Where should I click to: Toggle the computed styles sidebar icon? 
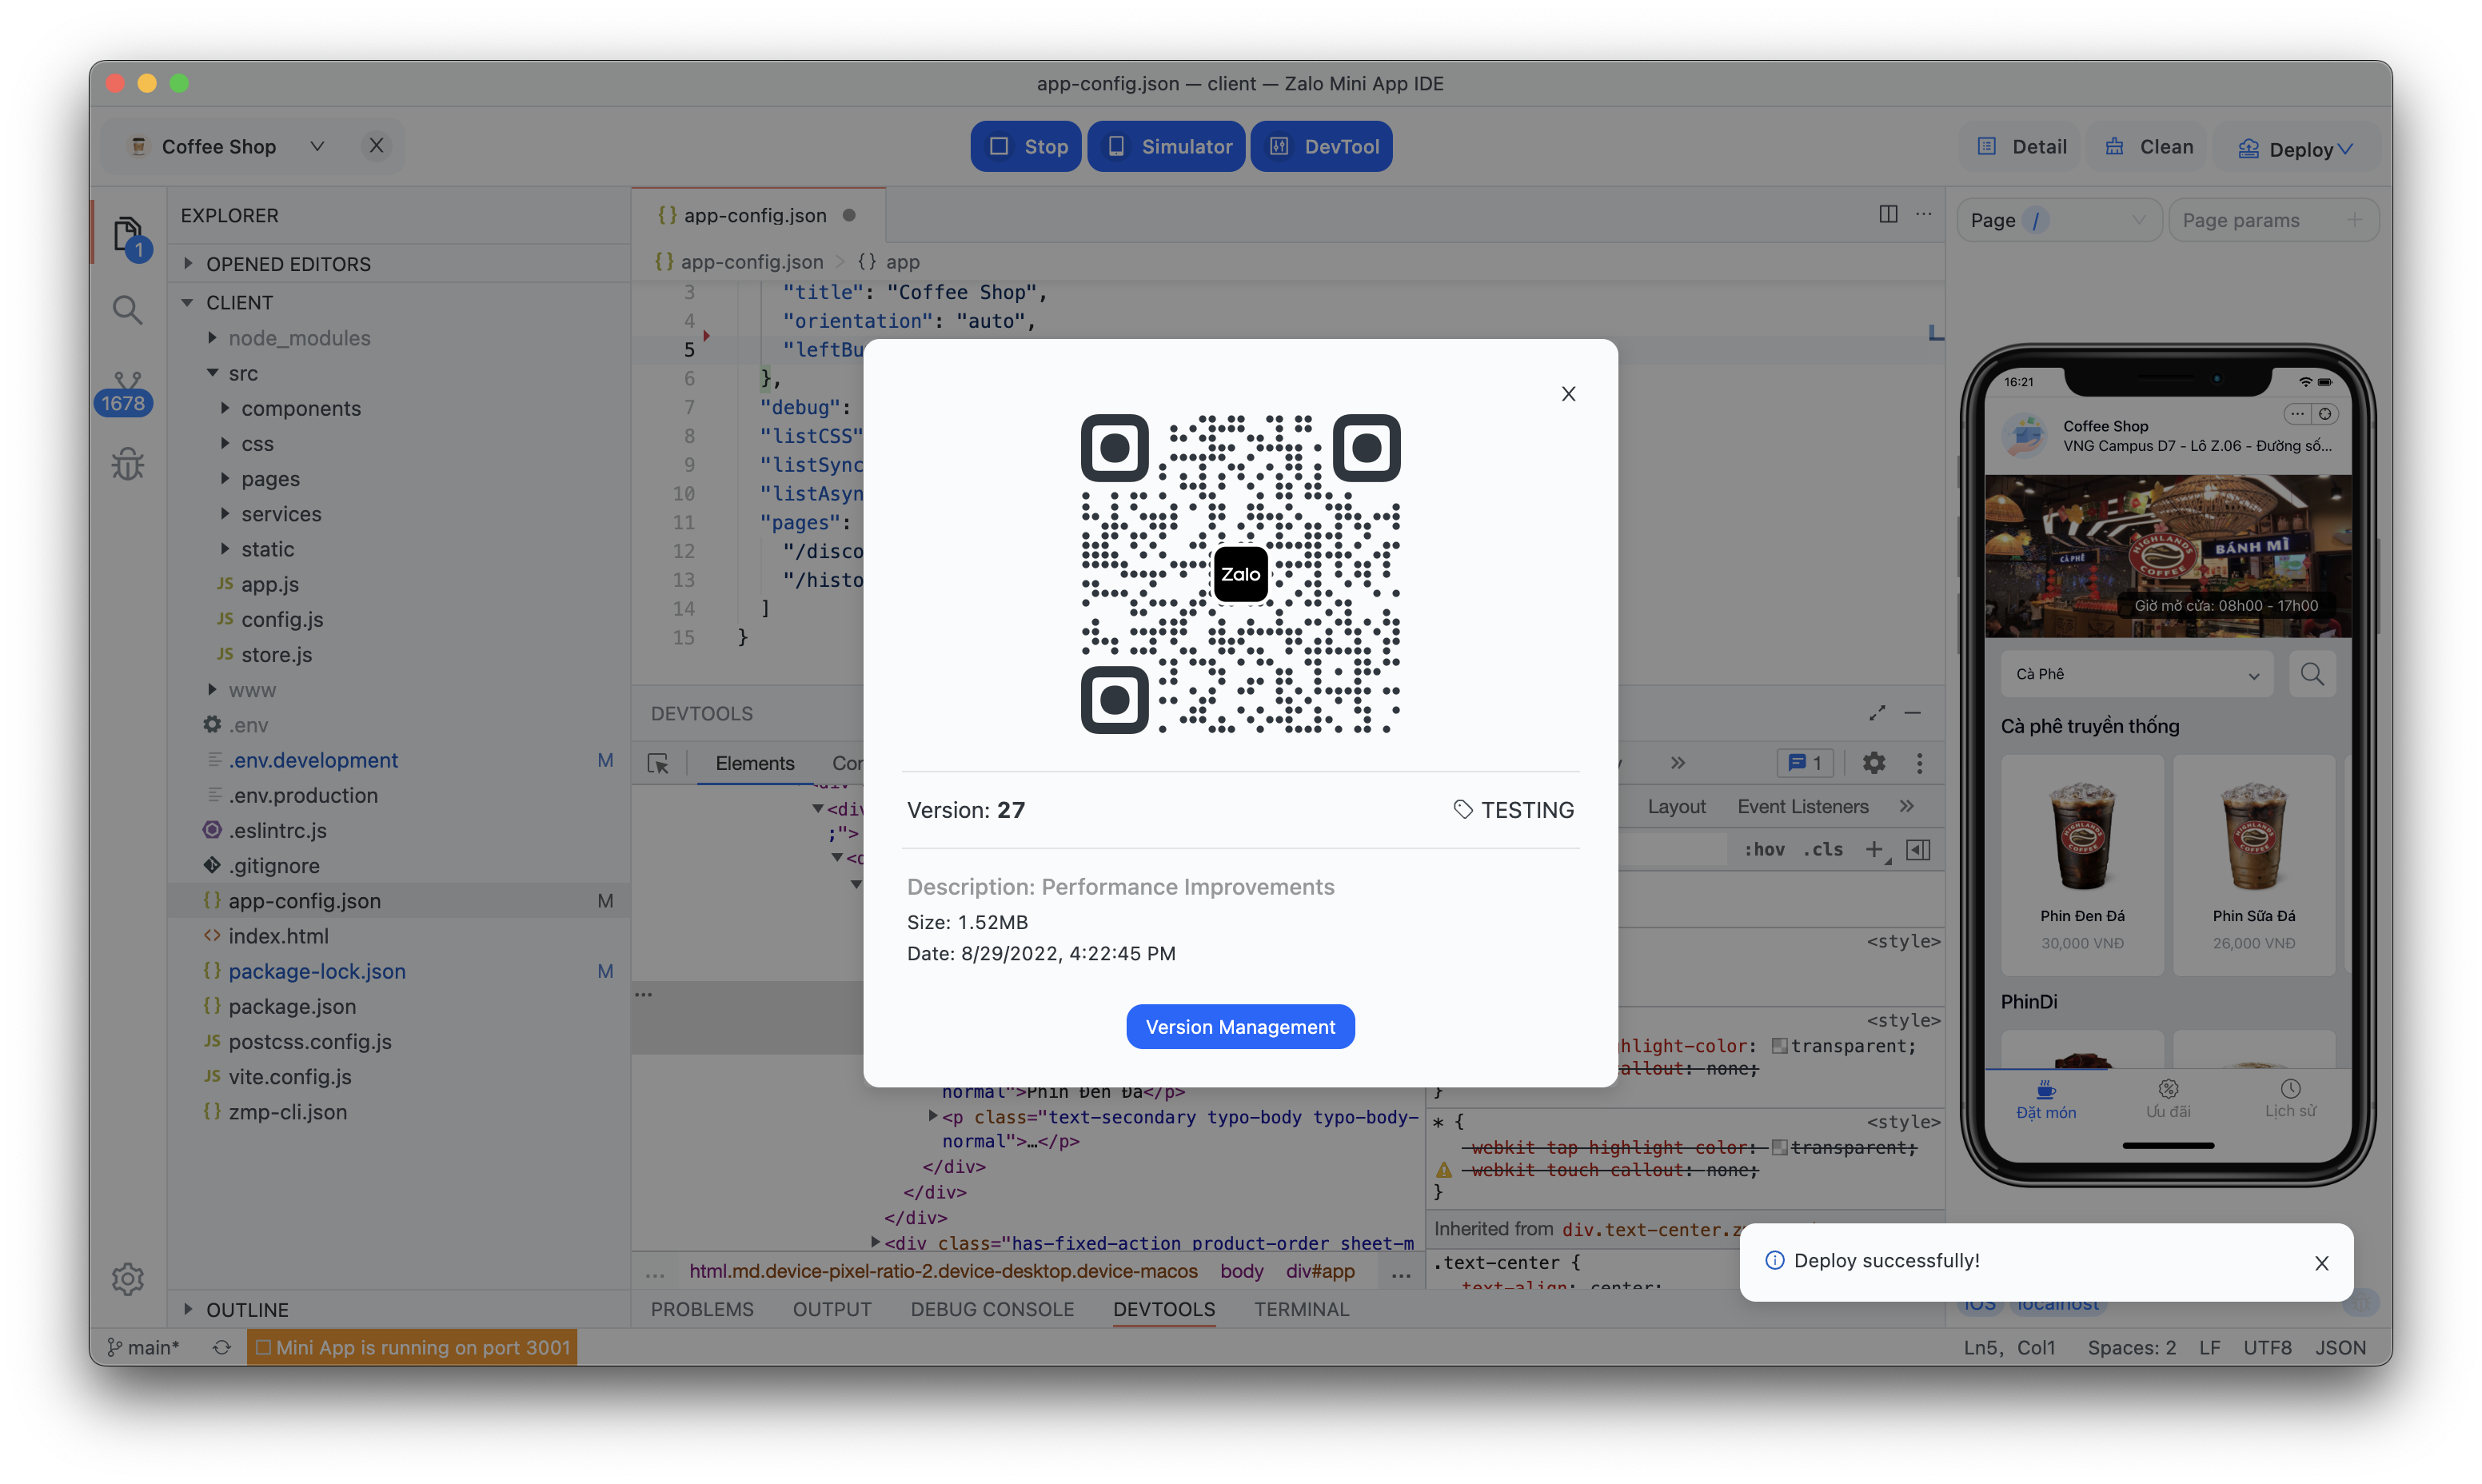(1918, 849)
